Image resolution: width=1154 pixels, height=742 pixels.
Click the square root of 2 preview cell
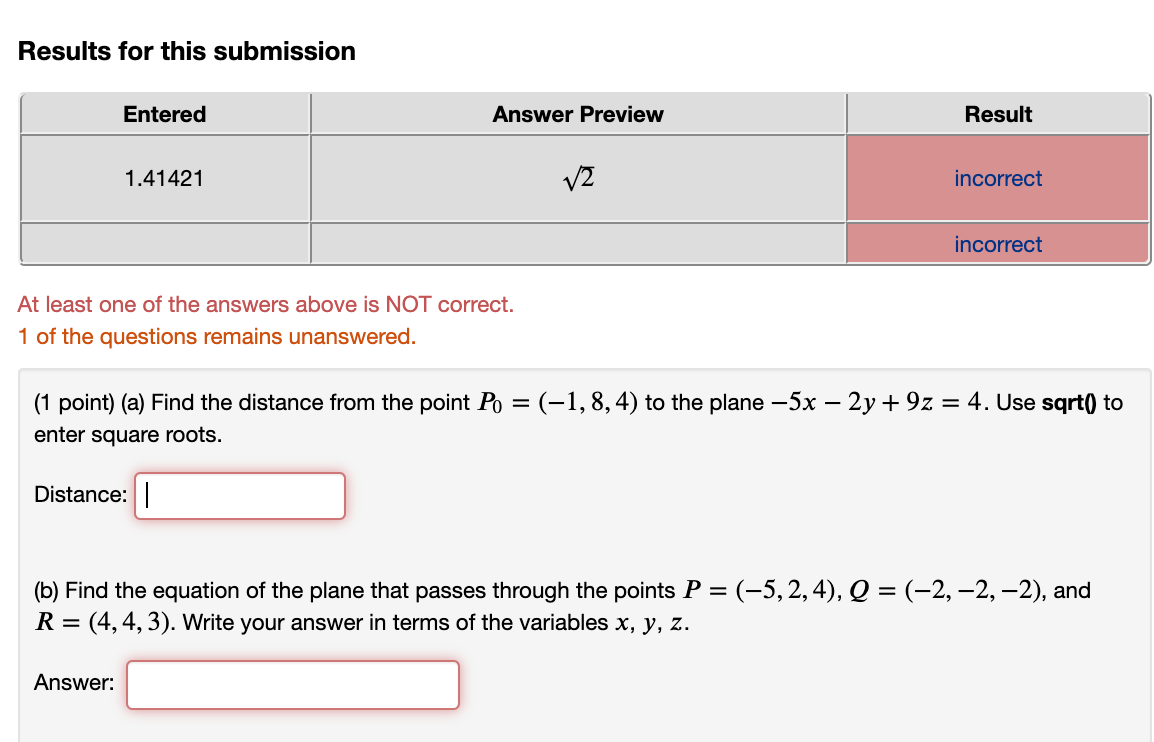pyautogui.click(x=577, y=178)
